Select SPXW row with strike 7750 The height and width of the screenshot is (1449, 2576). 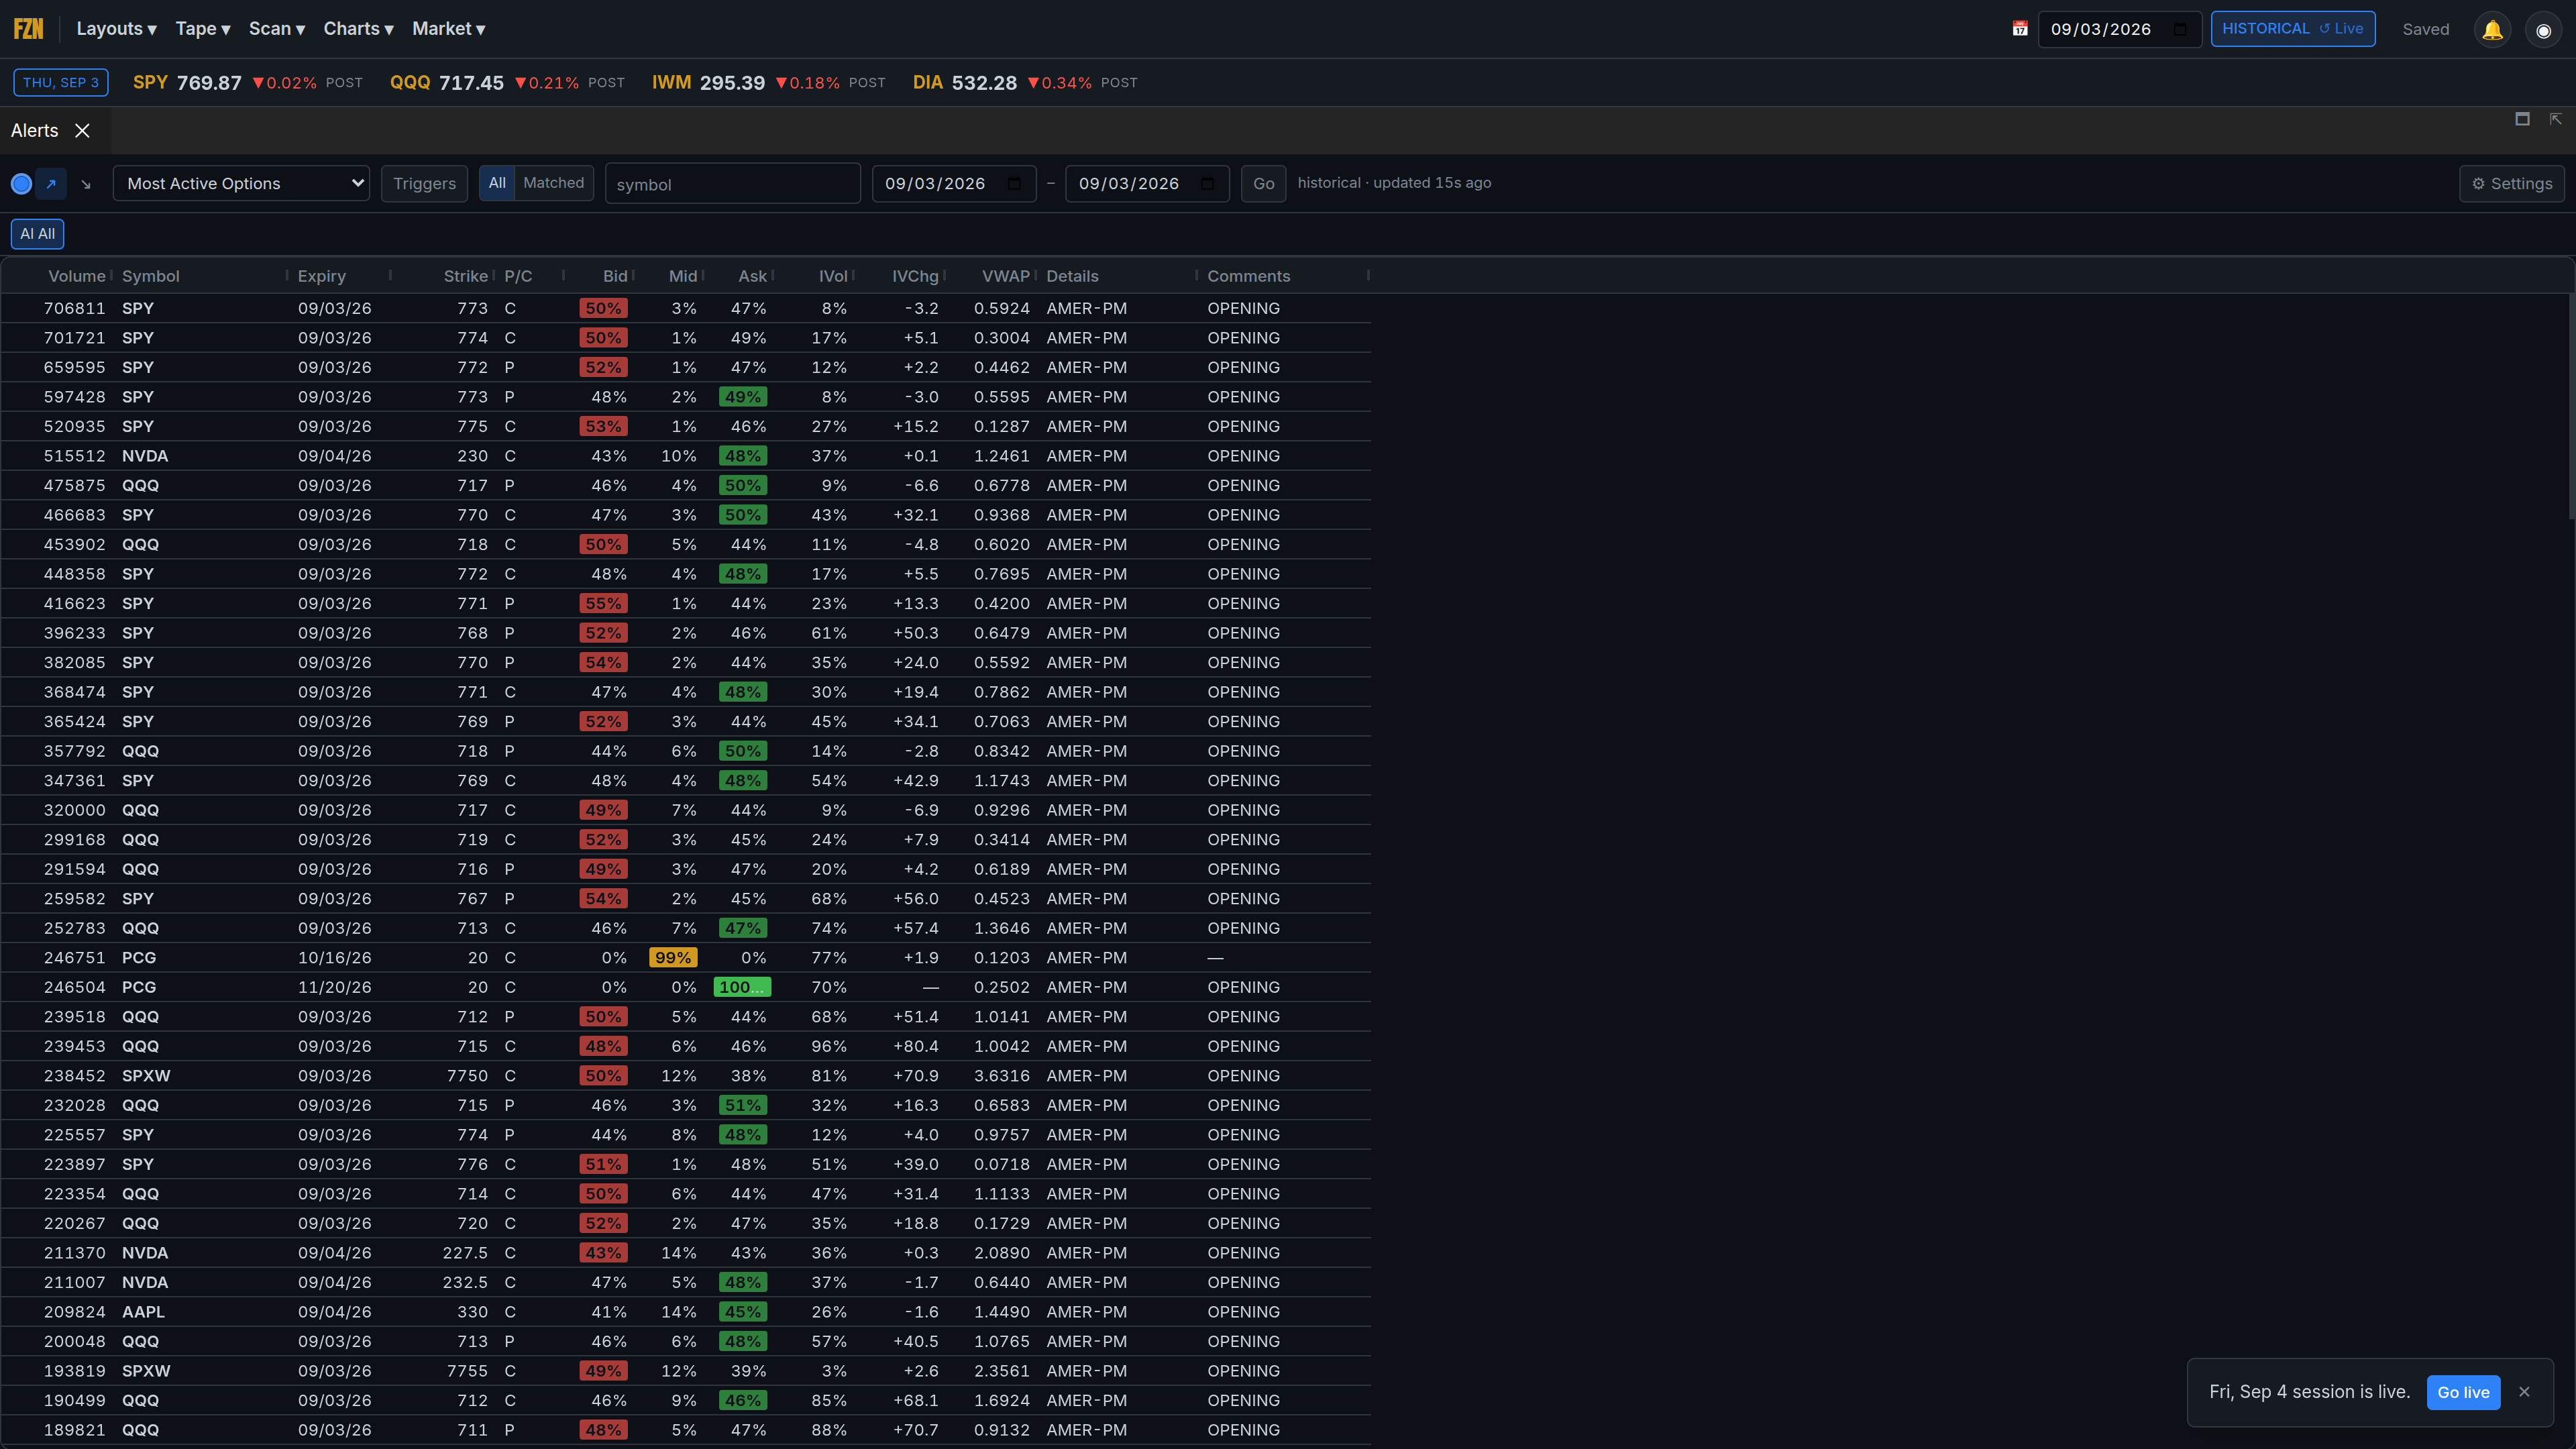[686, 1076]
